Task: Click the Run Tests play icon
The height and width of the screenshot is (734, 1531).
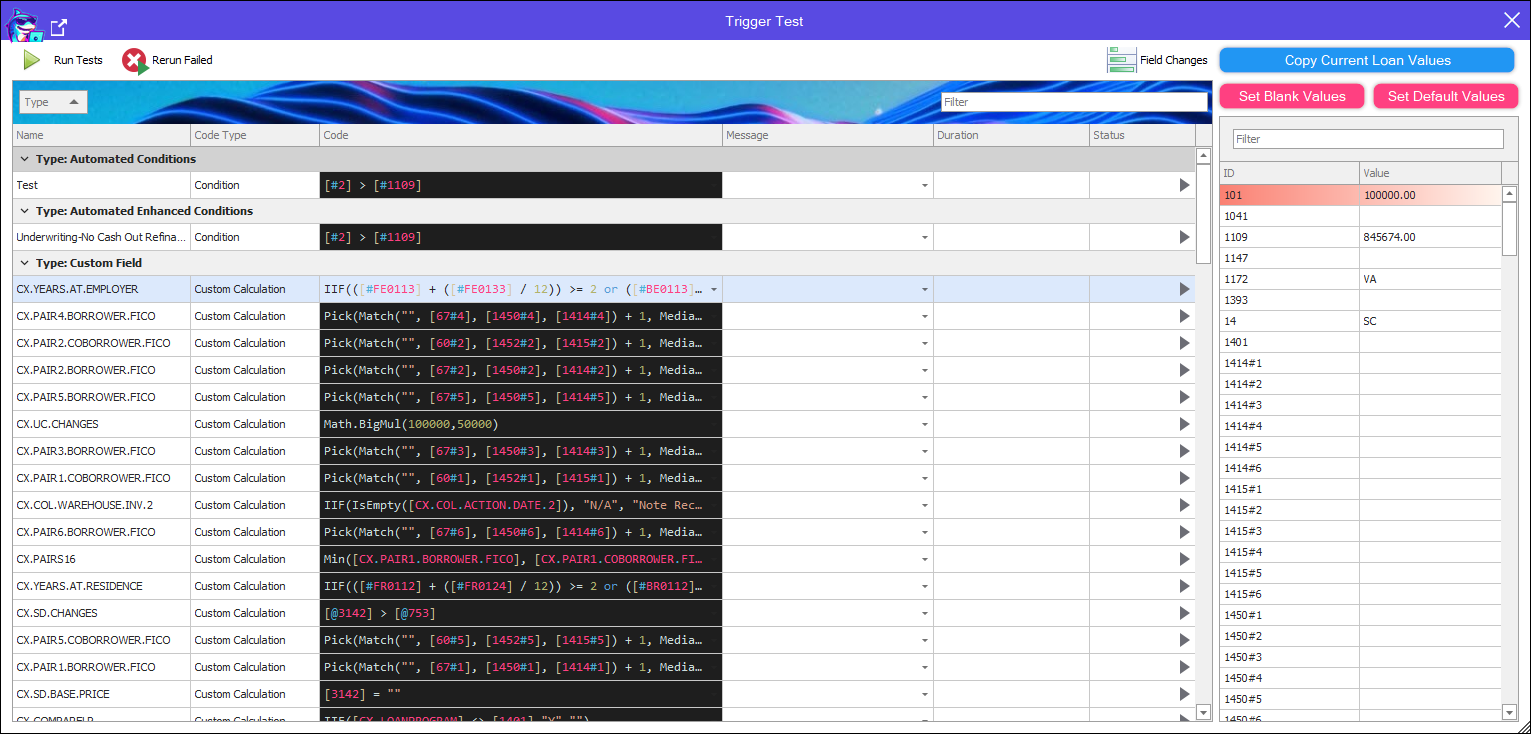Action: tap(32, 60)
